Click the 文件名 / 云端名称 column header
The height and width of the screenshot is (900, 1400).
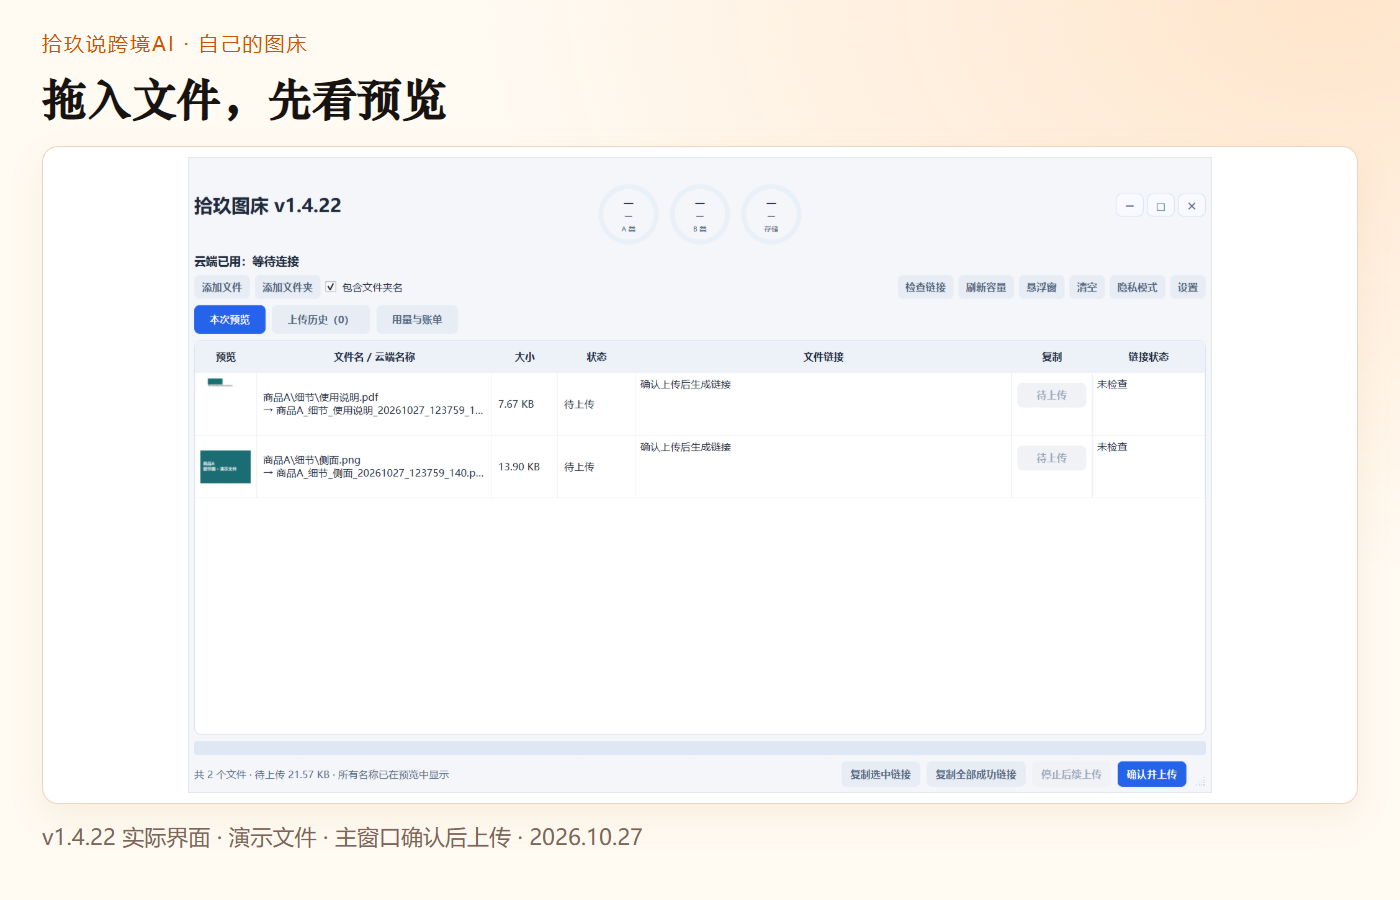coord(374,357)
